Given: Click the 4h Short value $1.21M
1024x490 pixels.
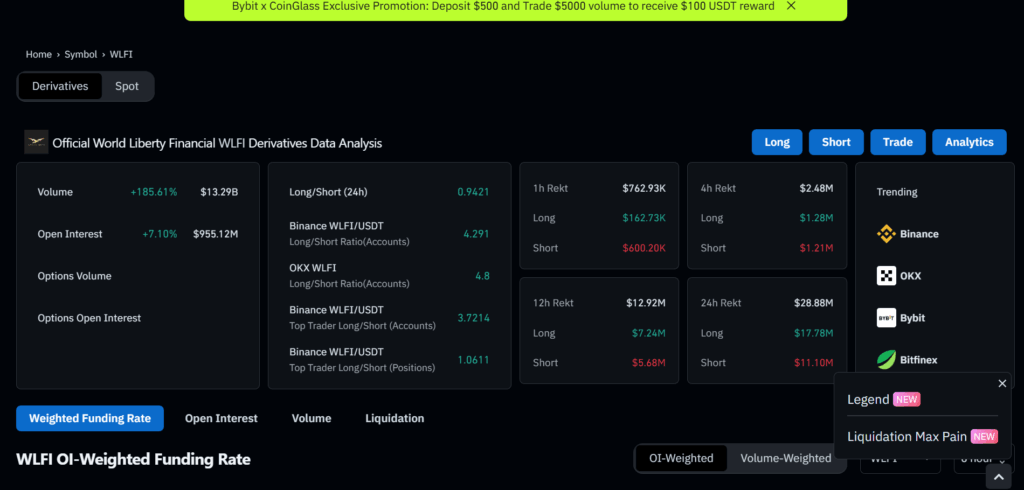Looking at the screenshot, I should click(x=816, y=248).
